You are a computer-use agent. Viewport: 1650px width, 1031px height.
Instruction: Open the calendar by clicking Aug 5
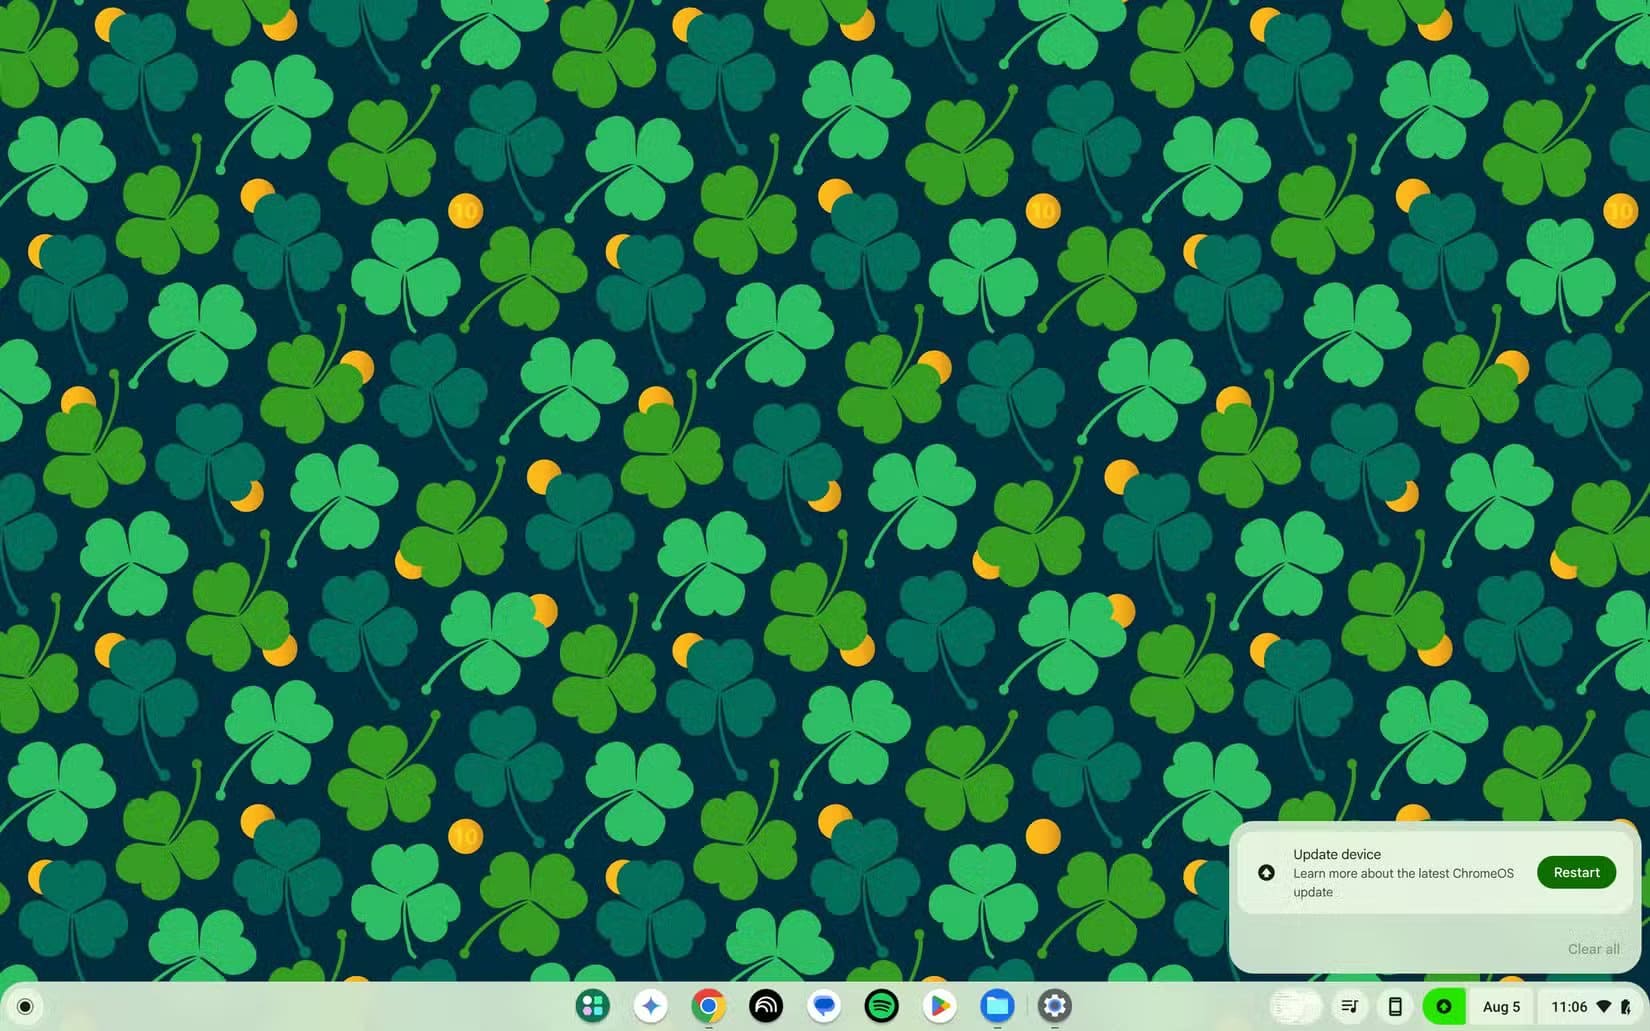(x=1501, y=1006)
